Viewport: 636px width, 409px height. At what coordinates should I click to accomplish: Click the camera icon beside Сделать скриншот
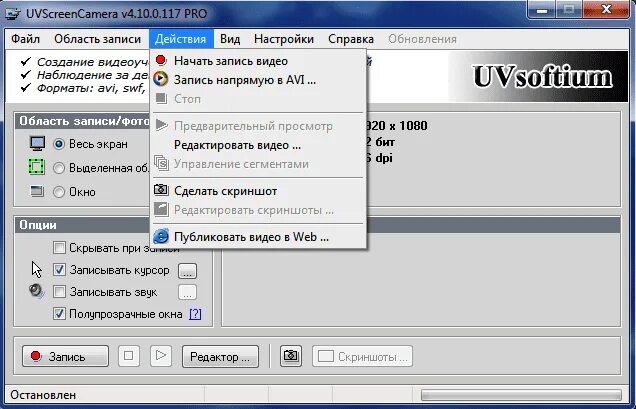click(x=161, y=190)
